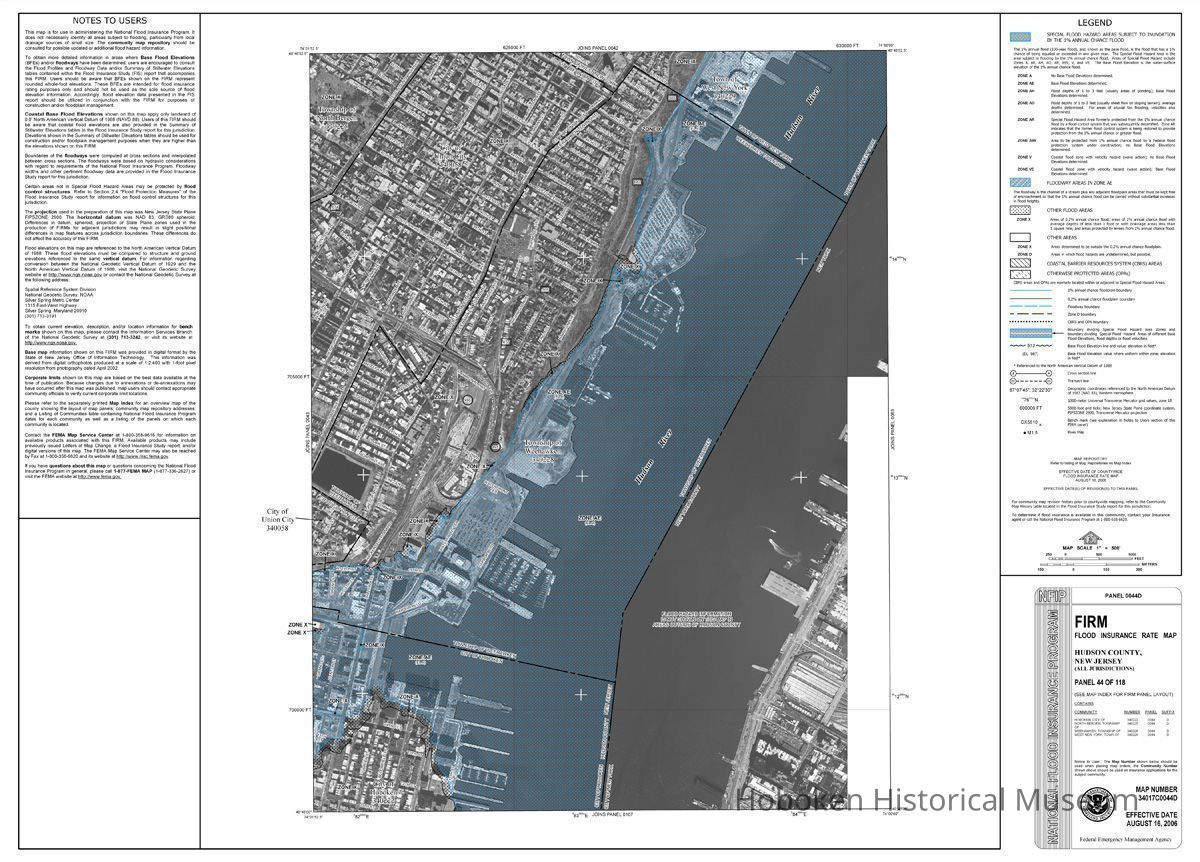Click the LEGEND heading
This screenshot has height=862, width=1200.
1093,22
